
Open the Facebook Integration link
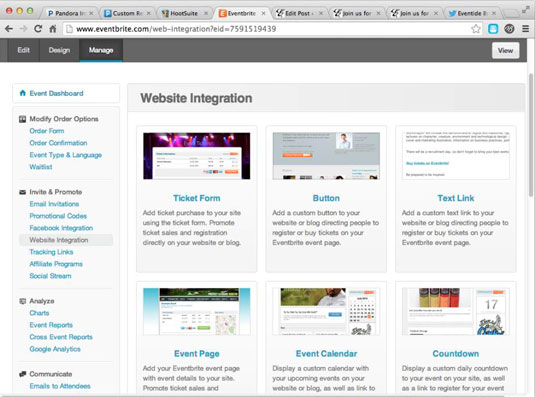pyautogui.click(x=61, y=228)
